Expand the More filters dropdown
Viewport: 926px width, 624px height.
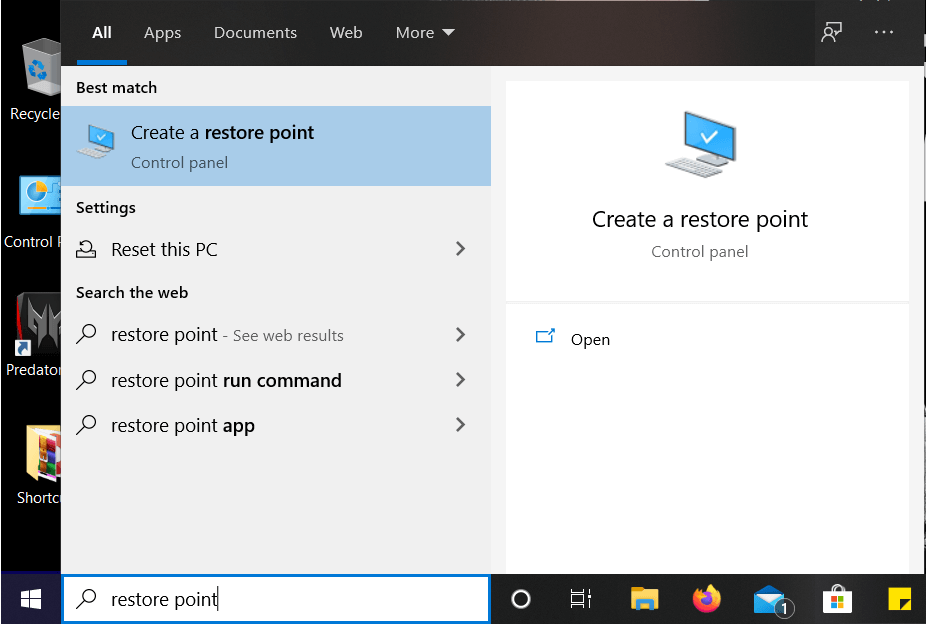point(424,32)
